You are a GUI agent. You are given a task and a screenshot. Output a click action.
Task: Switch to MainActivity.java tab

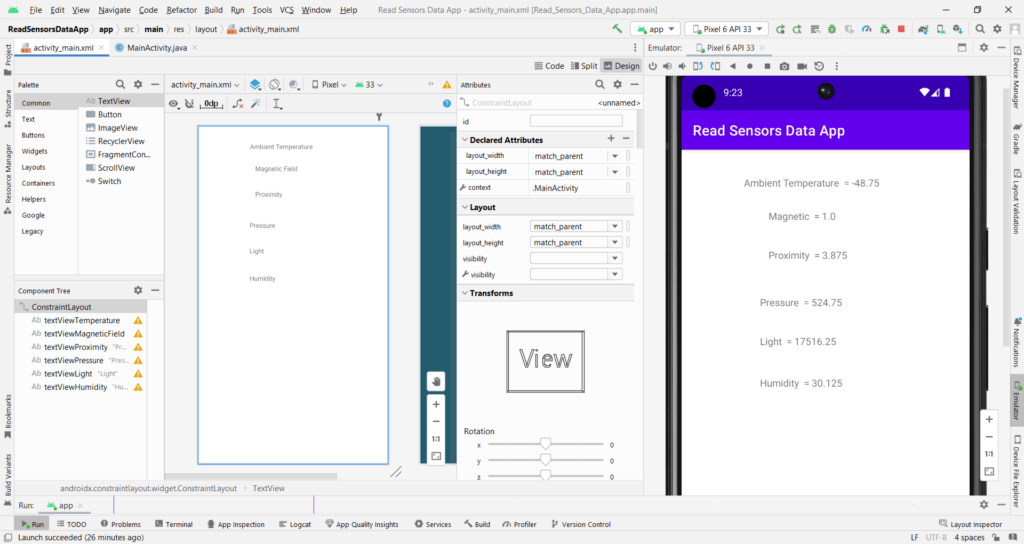[x=156, y=48]
